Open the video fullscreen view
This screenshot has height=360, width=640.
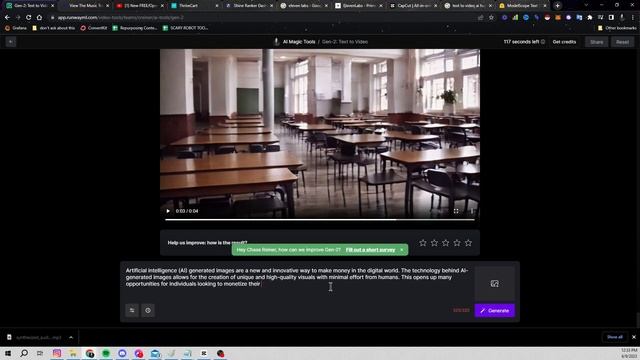coord(456,211)
